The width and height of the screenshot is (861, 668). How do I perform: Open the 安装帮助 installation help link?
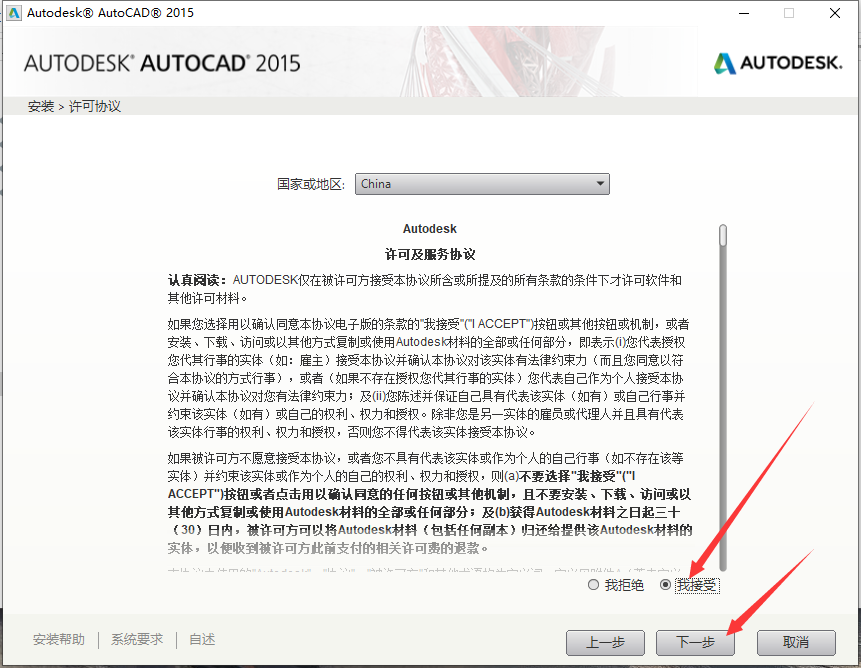click(59, 639)
